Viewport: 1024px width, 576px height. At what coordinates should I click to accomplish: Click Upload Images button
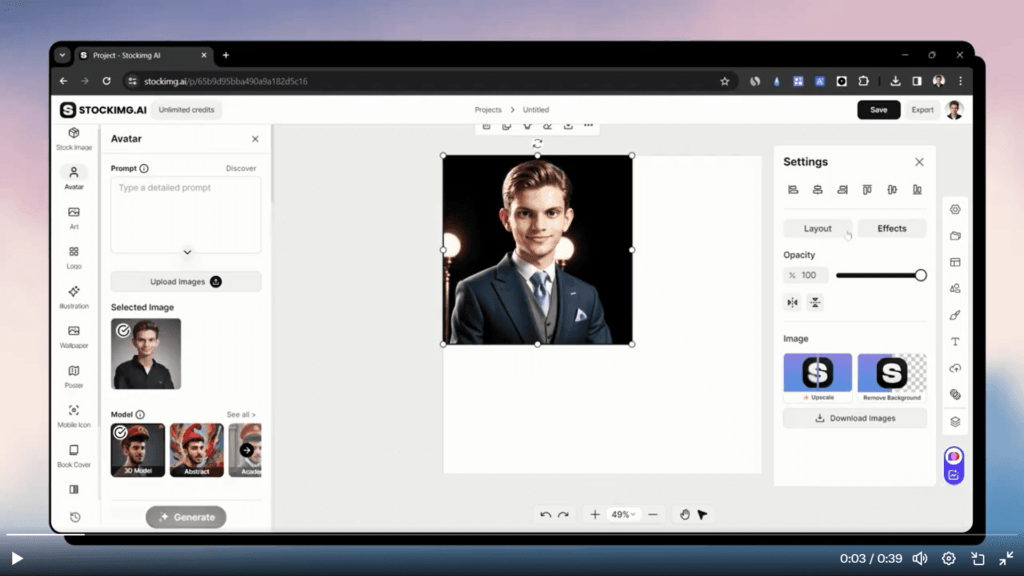(x=186, y=281)
